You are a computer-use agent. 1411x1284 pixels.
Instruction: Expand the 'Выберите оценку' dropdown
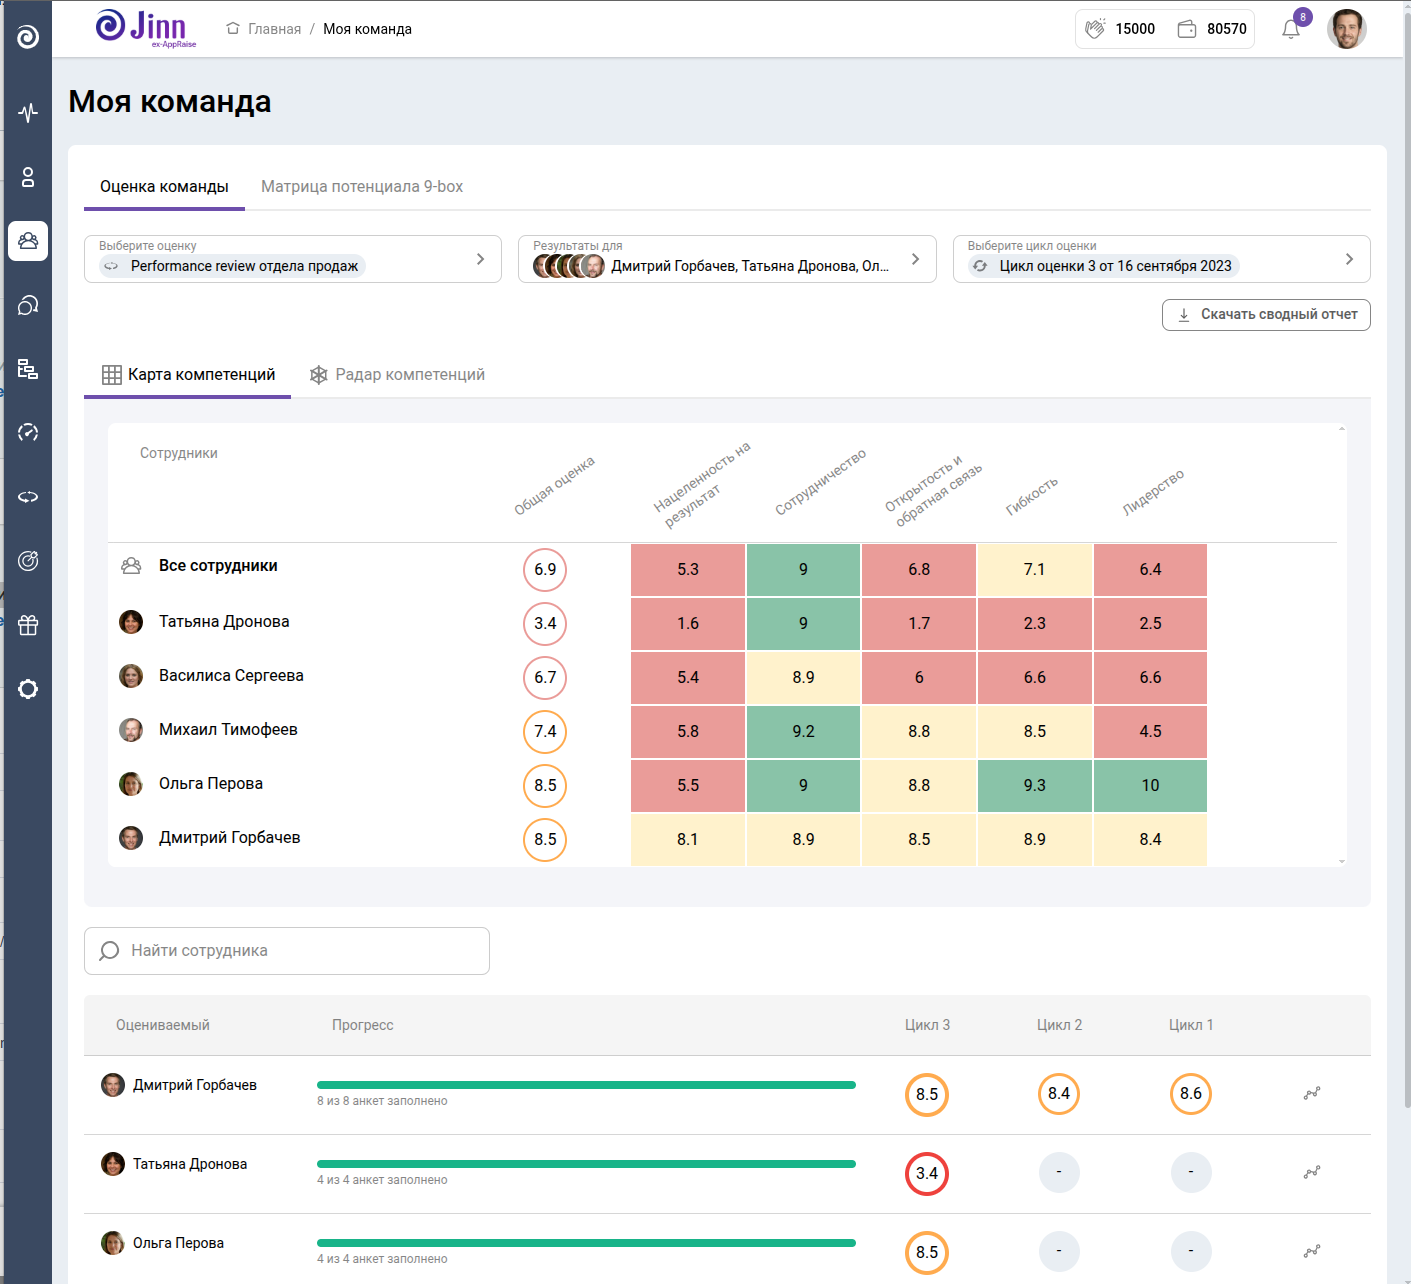292,259
